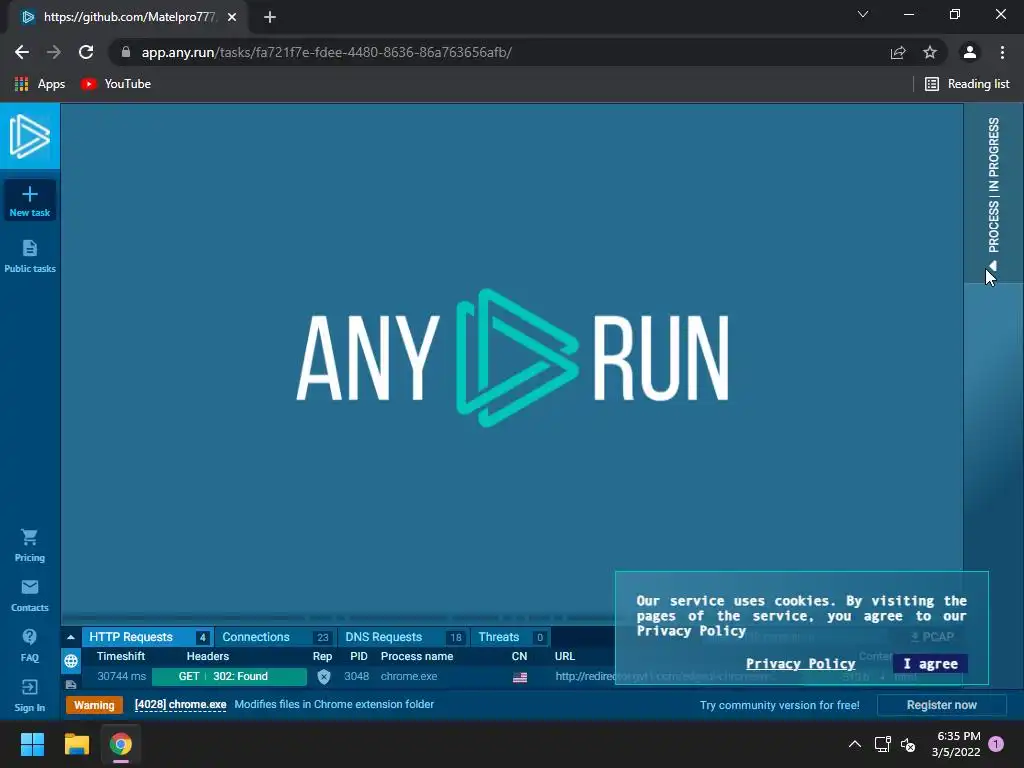This screenshot has width=1024, height=768.
Task: Click the URL column header
Action: pos(565,656)
